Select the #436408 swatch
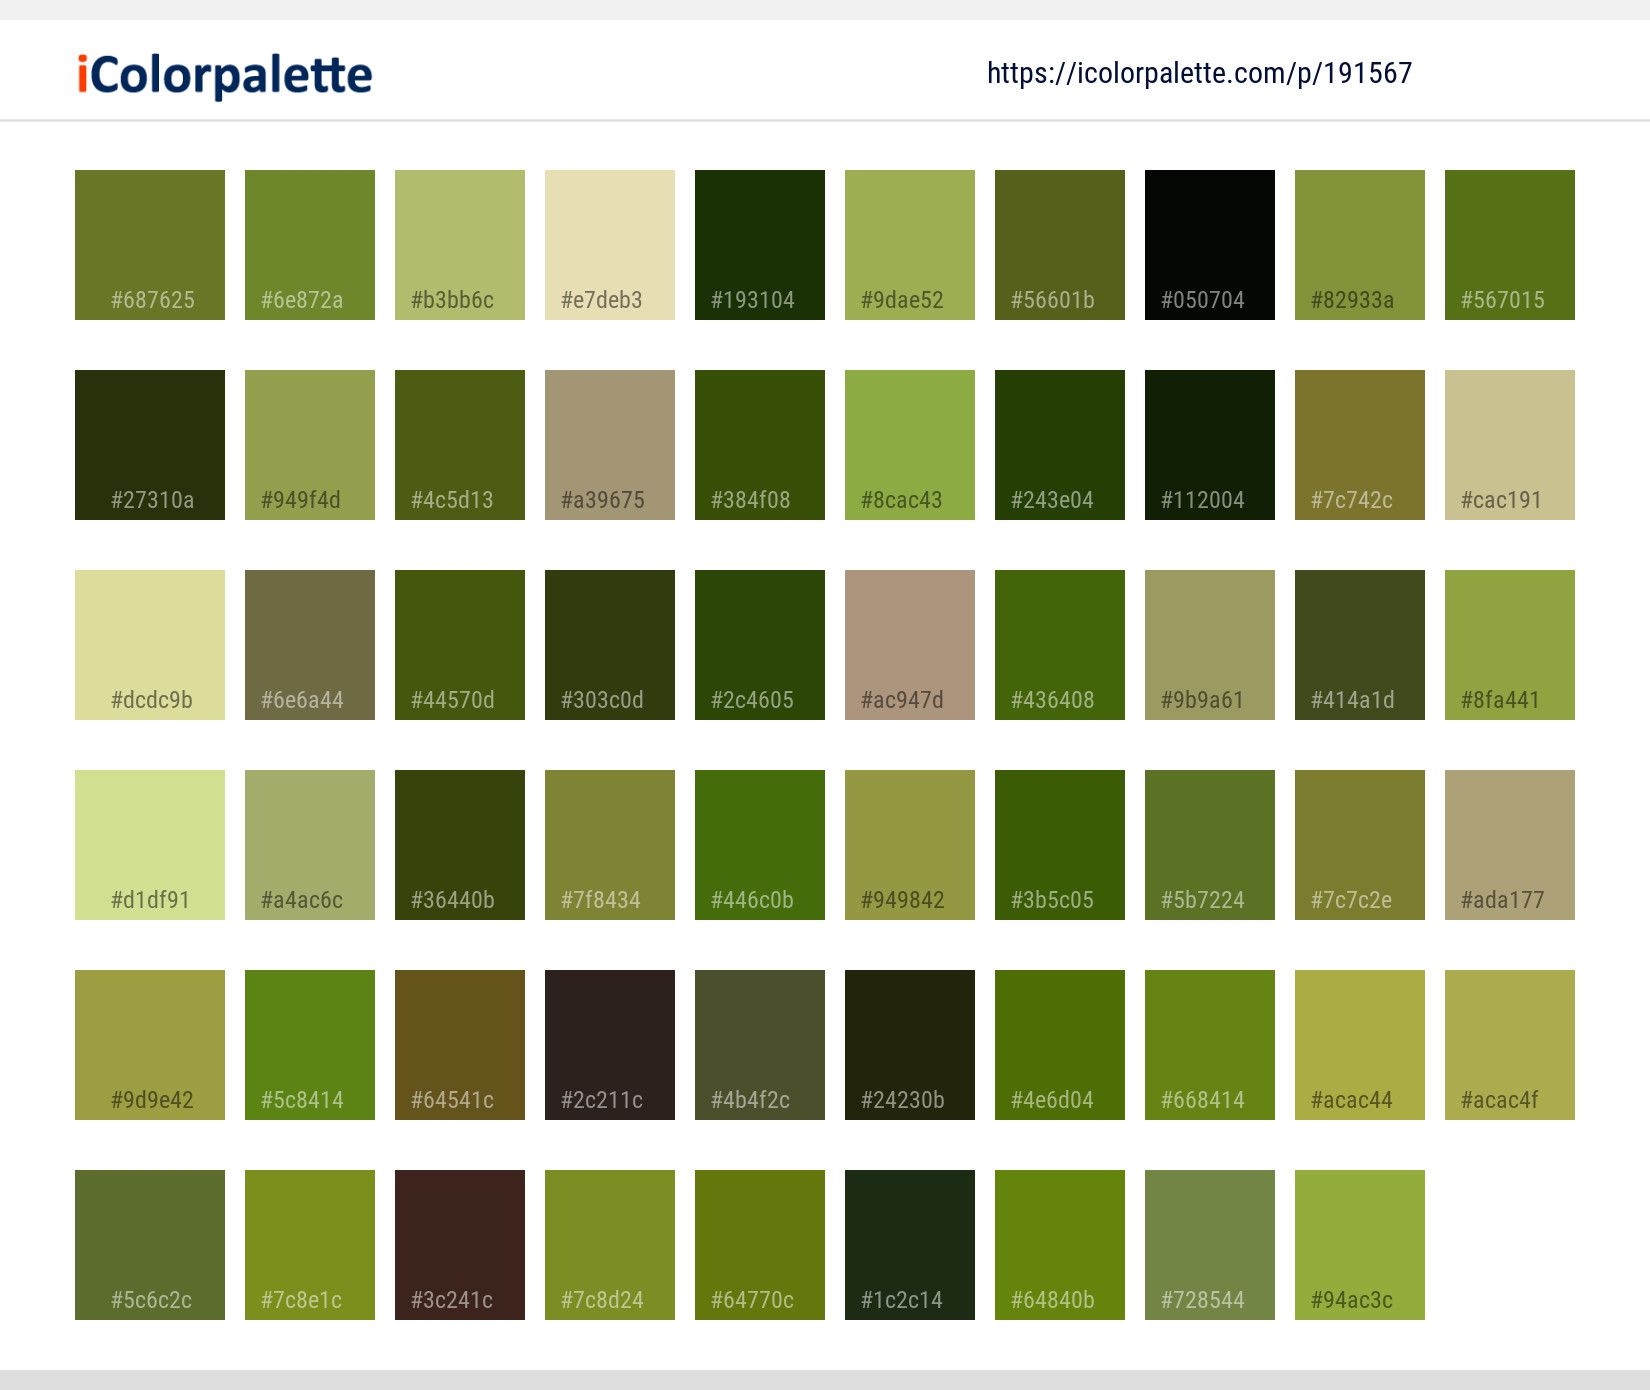The height and width of the screenshot is (1390, 1650). point(1060,645)
